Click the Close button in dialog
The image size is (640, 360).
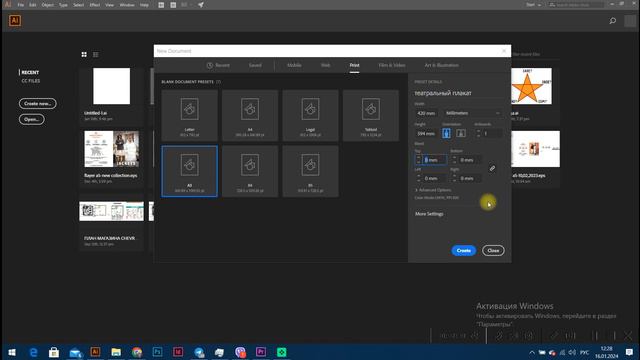click(493, 251)
